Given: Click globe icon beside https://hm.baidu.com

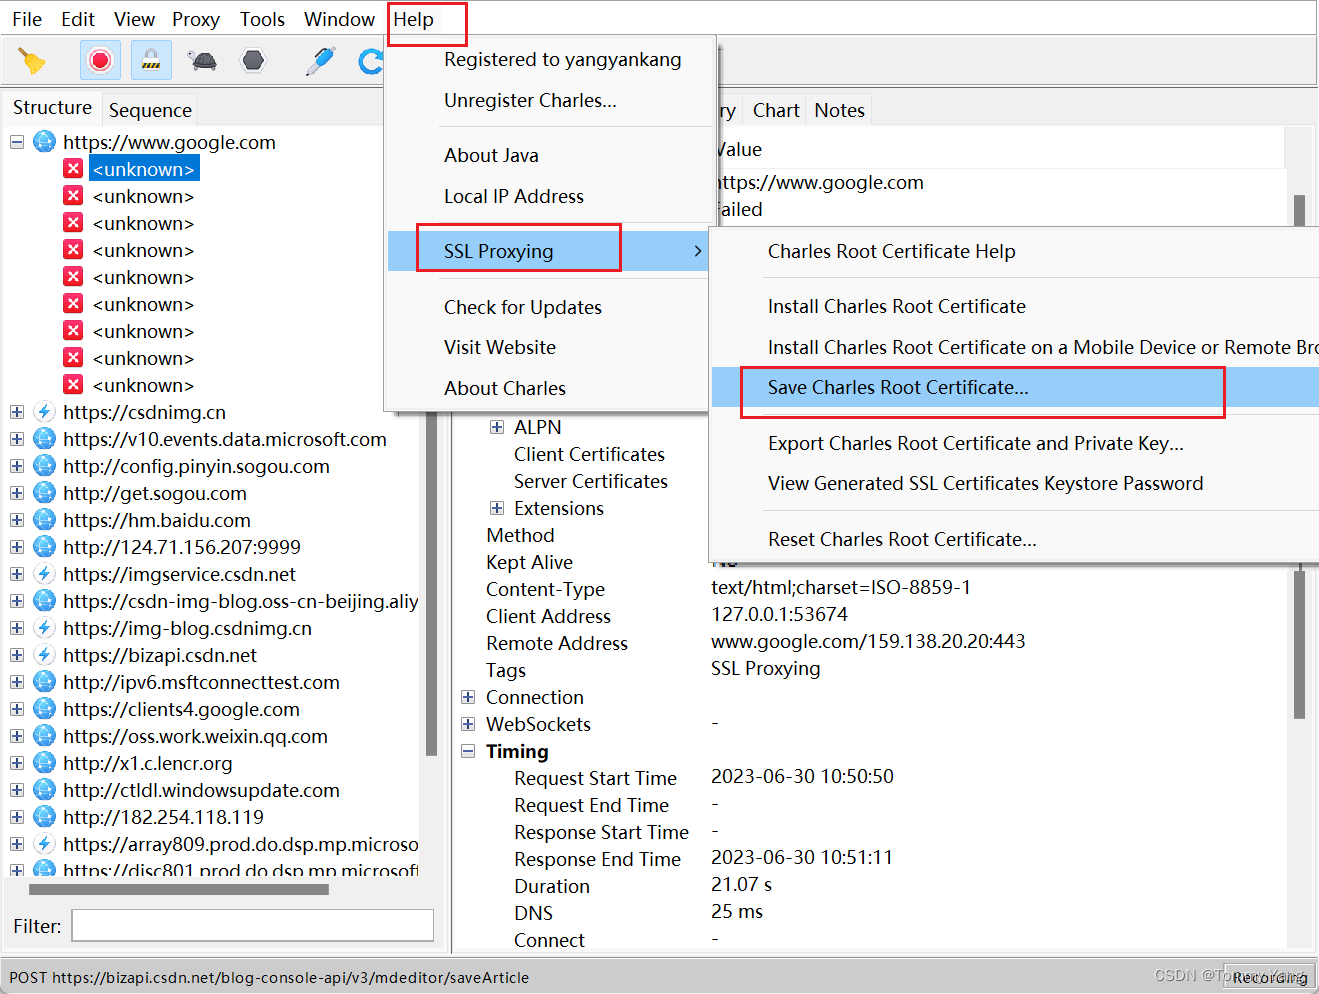Looking at the screenshot, I should pyautogui.click(x=44, y=520).
